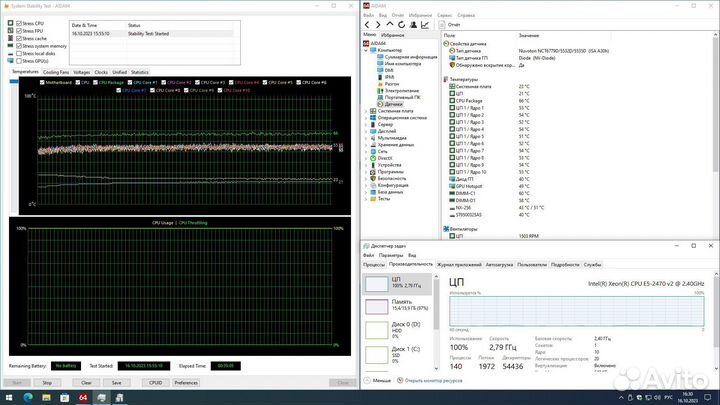
Task: Select Суммарная информация in AIDA64 tree
Action: (x=407, y=57)
